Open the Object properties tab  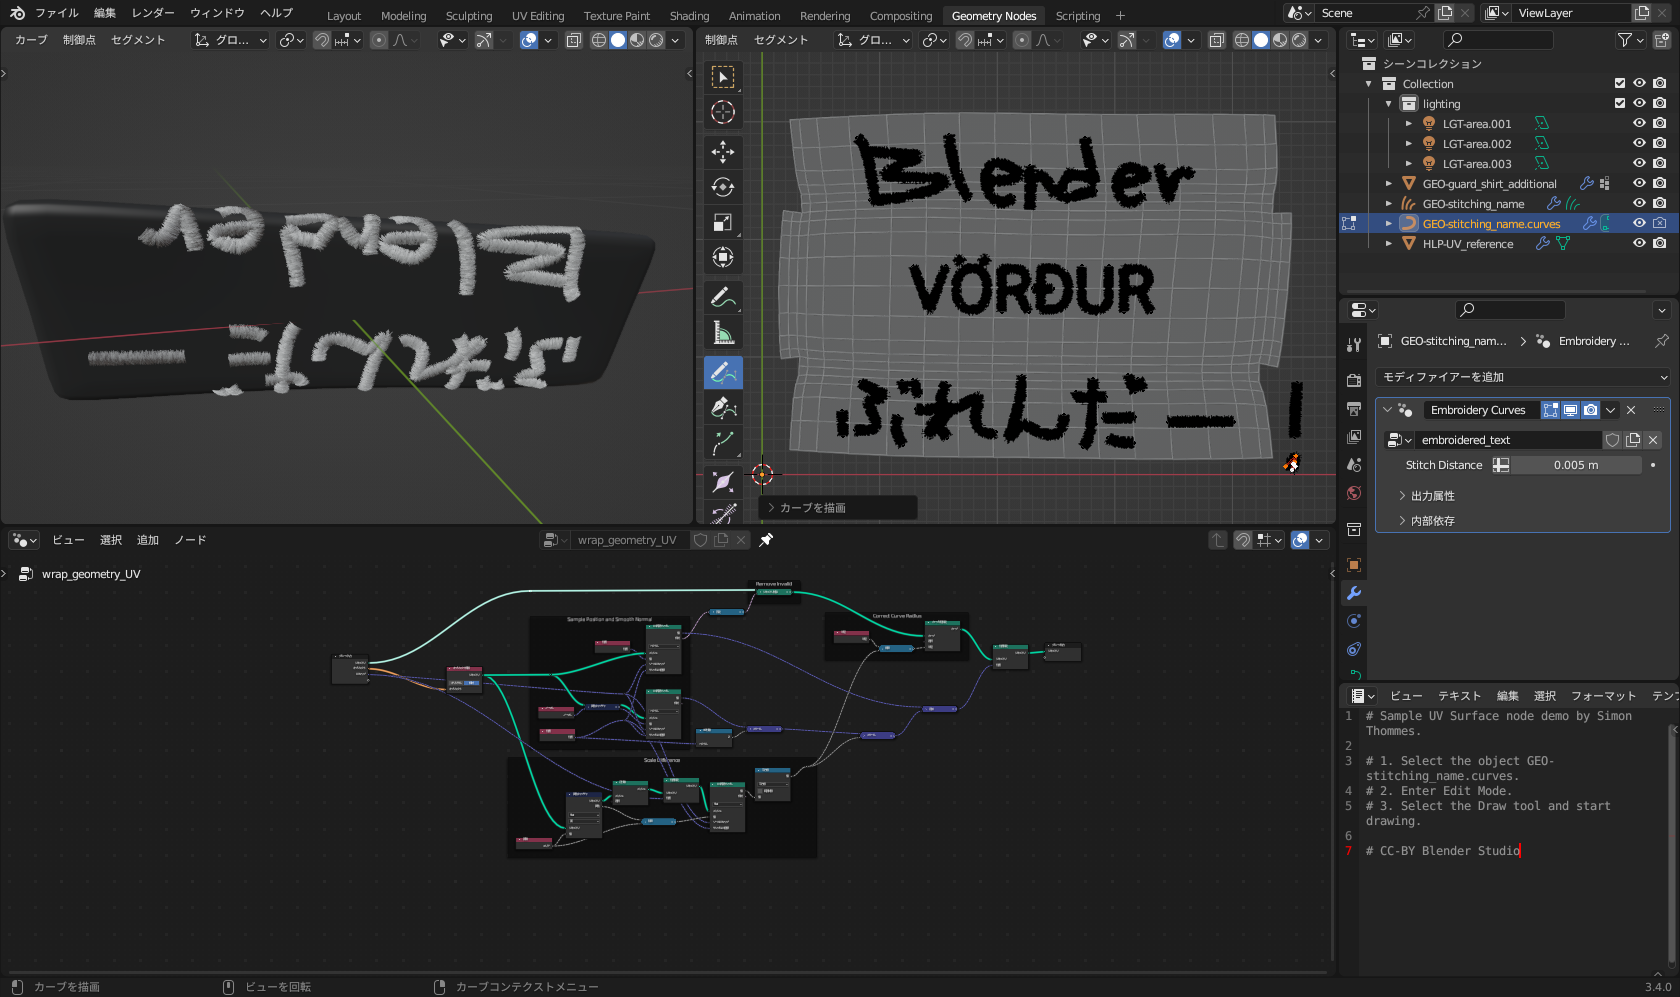pyautogui.click(x=1354, y=565)
